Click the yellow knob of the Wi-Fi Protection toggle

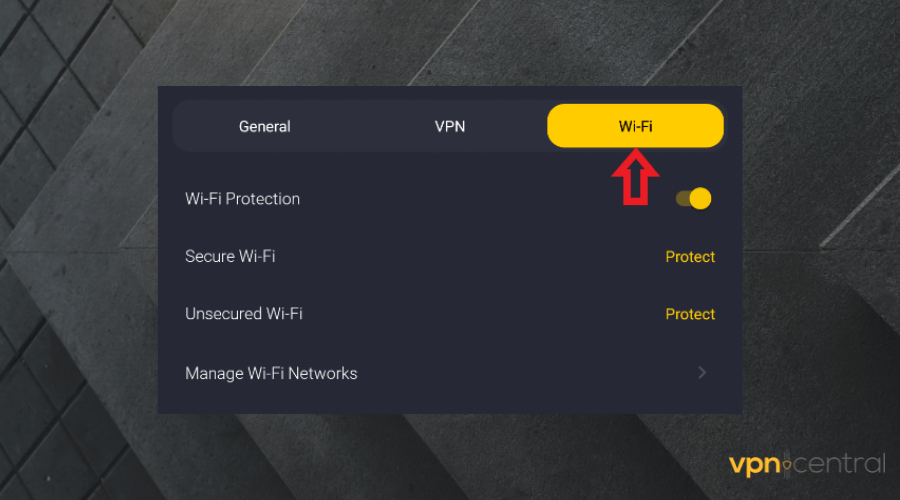tap(700, 198)
